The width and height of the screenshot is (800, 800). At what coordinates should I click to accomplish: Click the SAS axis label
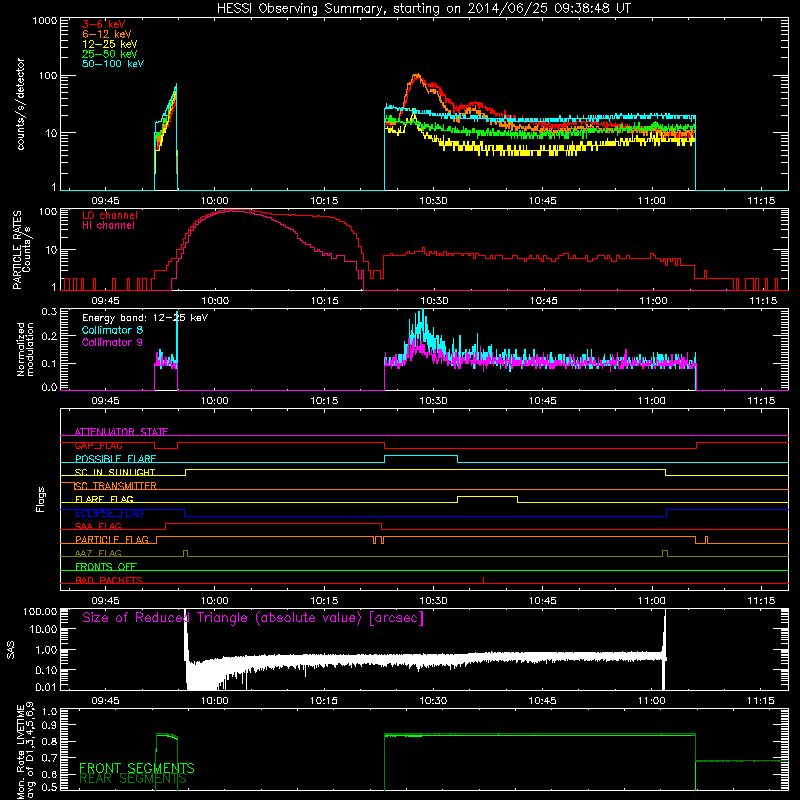[x=10, y=649]
